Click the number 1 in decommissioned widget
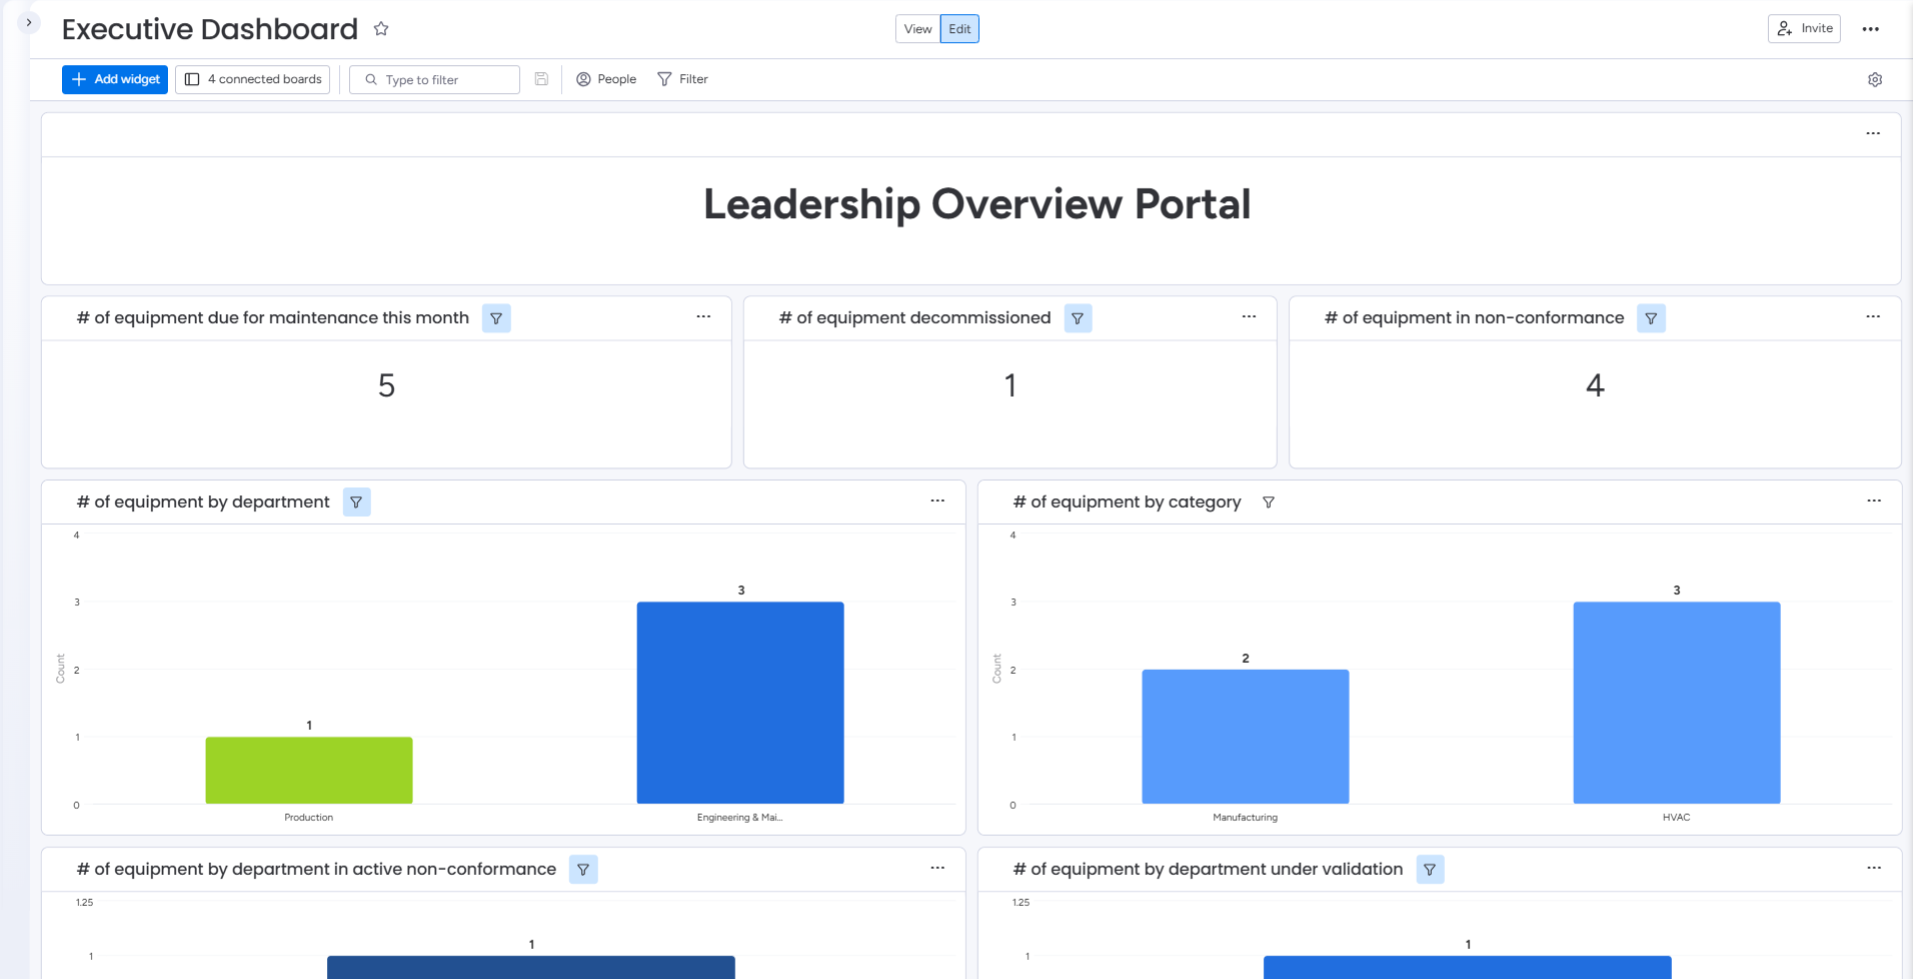1920x979 pixels. click(x=1010, y=386)
